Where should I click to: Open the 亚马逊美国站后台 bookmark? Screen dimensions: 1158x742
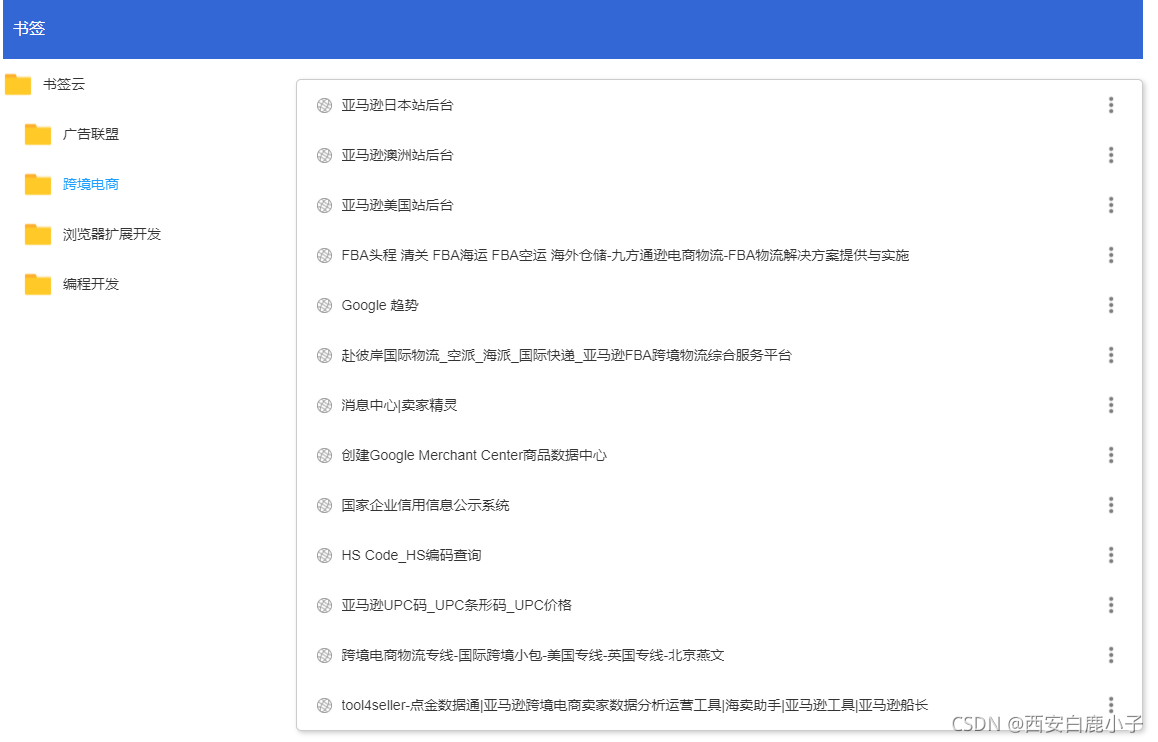coord(397,205)
